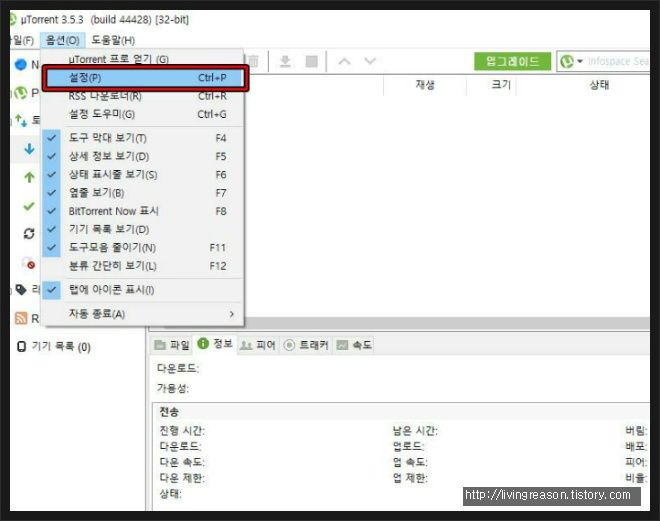Toggle BitTorrent Now 표시 option
The height and width of the screenshot is (521, 660).
tap(143, 211)
